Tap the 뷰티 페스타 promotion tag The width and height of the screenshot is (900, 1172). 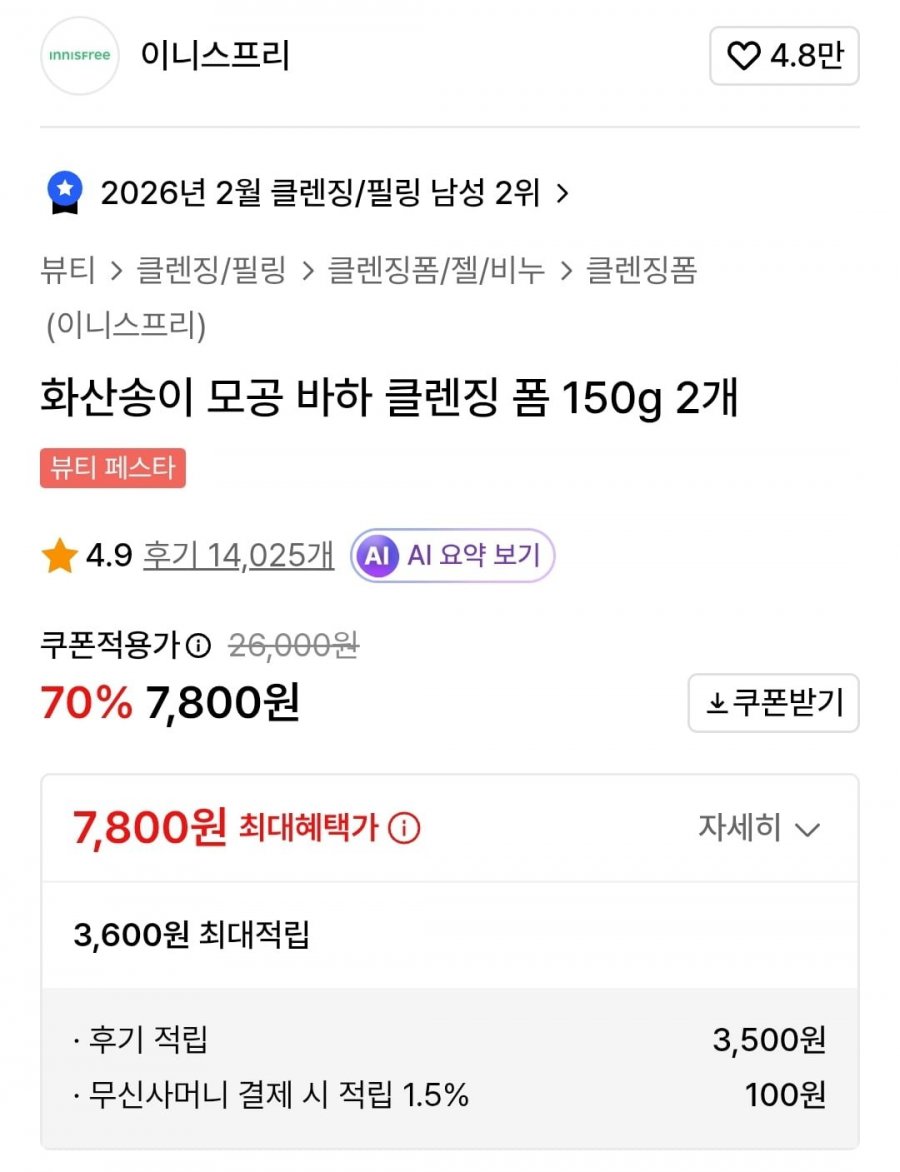[113, 468]
